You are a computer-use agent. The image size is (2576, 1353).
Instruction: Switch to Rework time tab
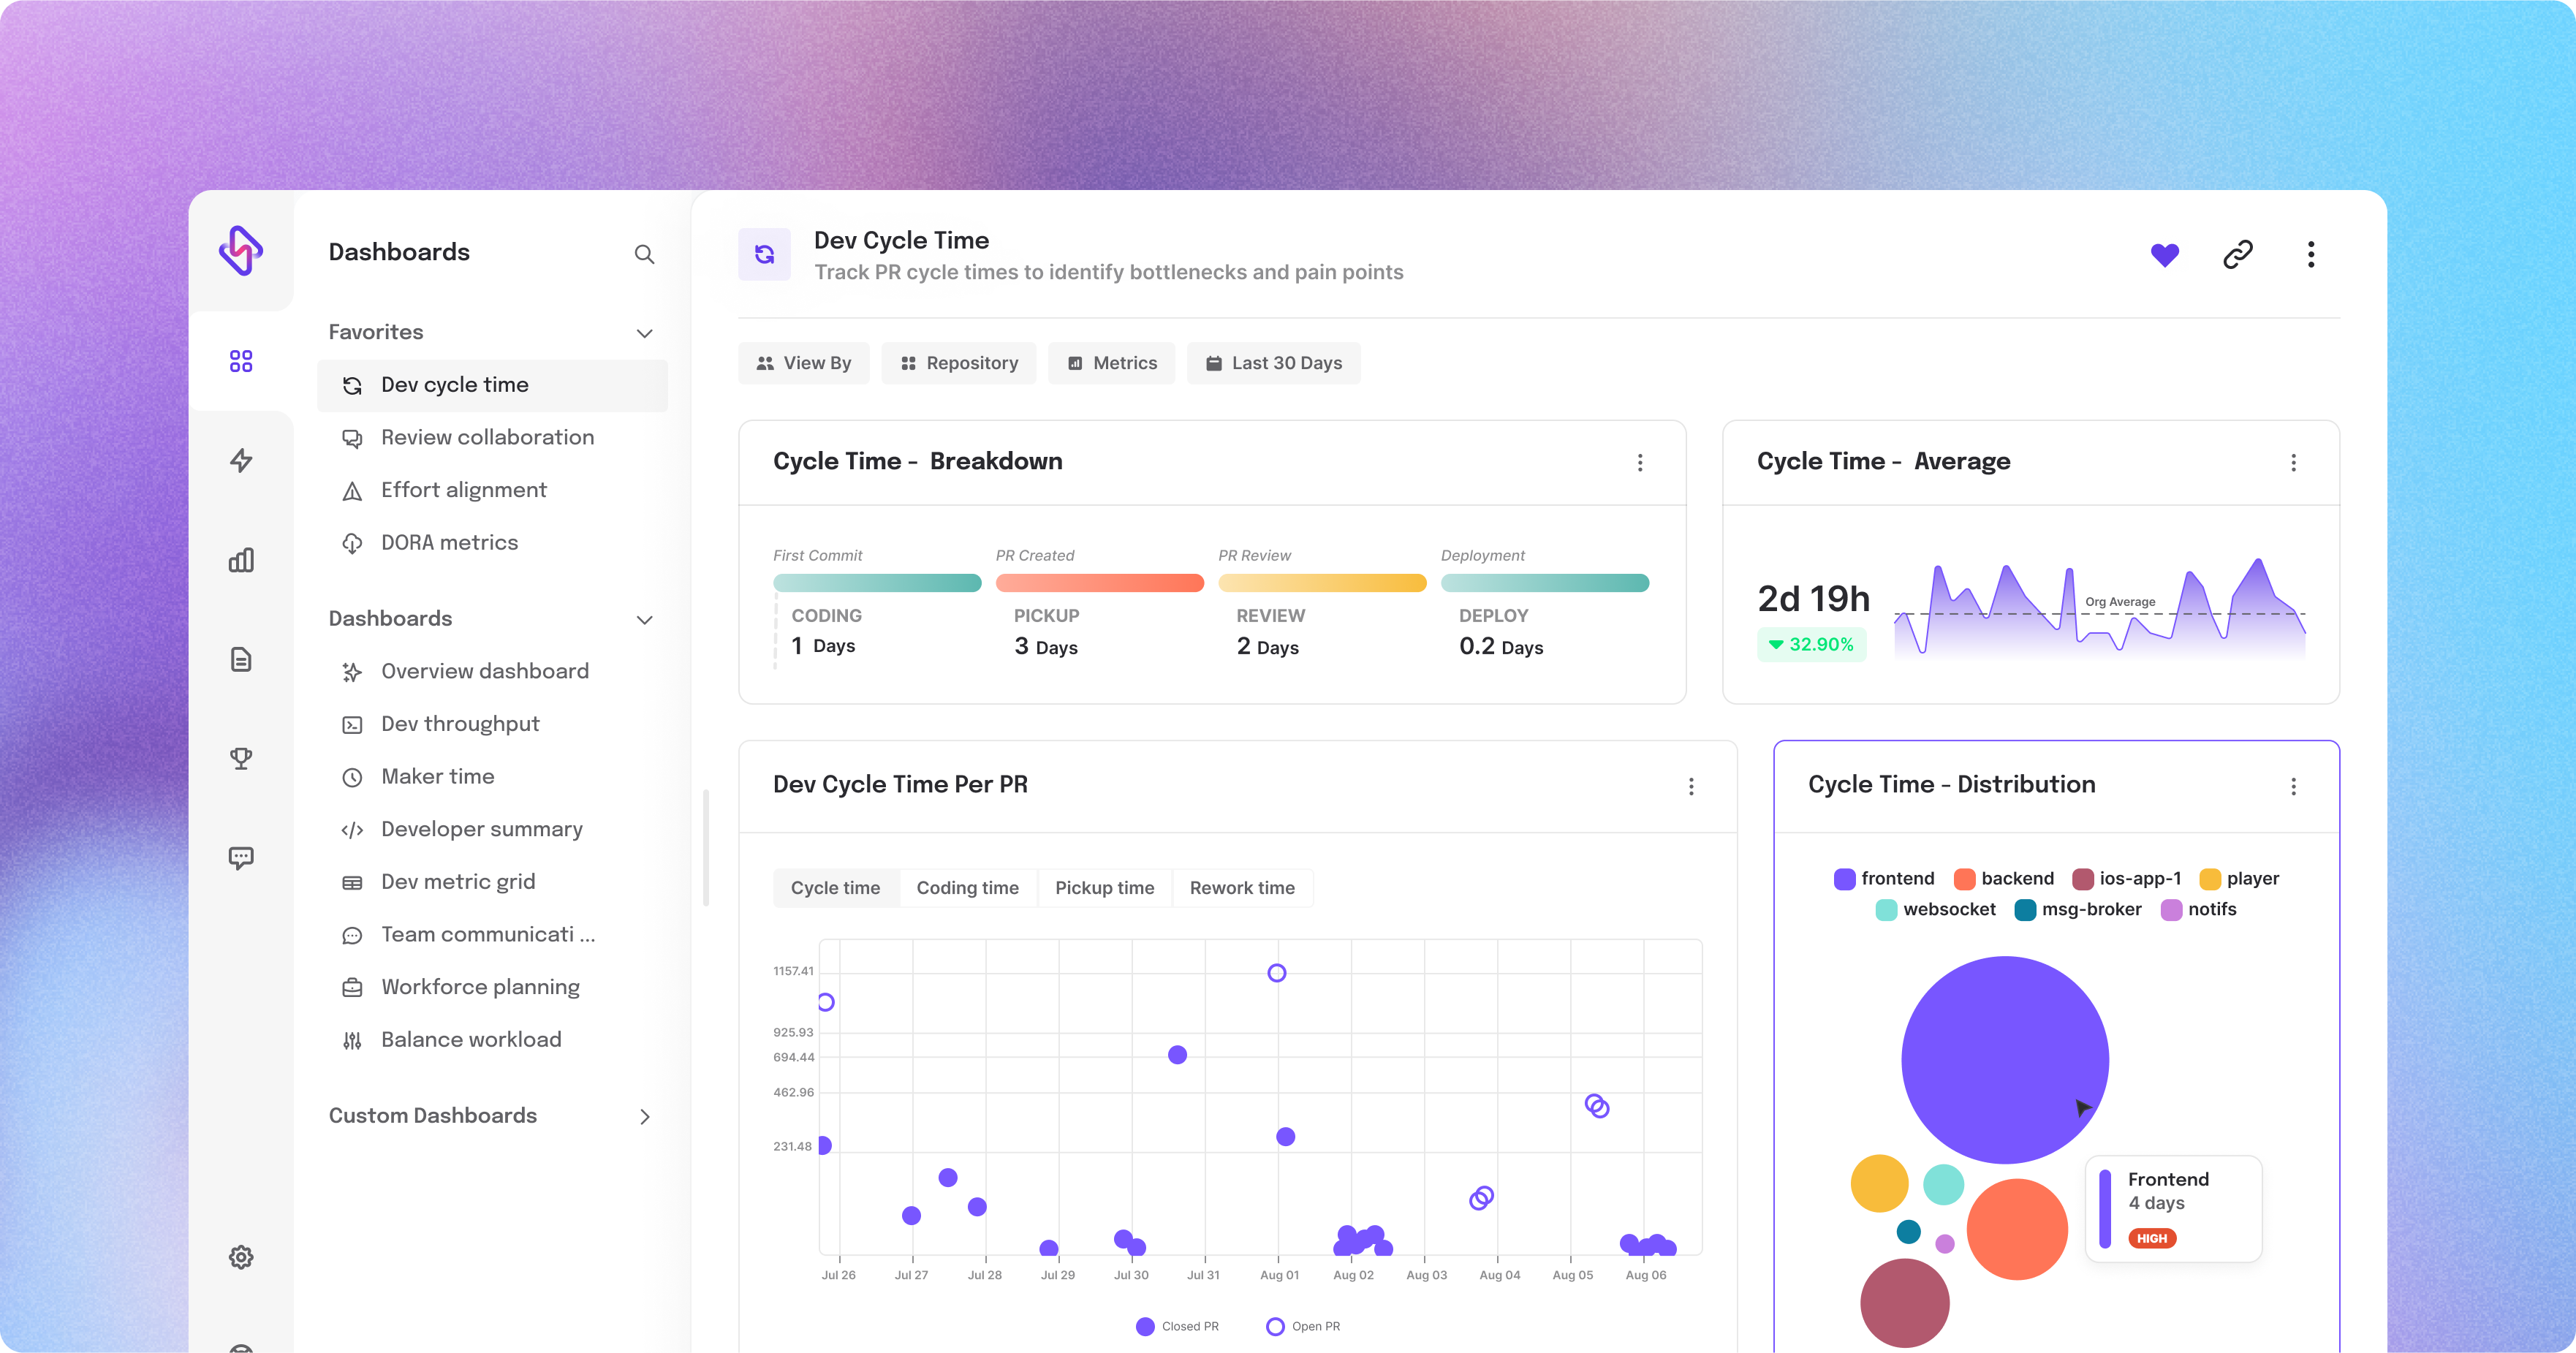[1241, 888]
